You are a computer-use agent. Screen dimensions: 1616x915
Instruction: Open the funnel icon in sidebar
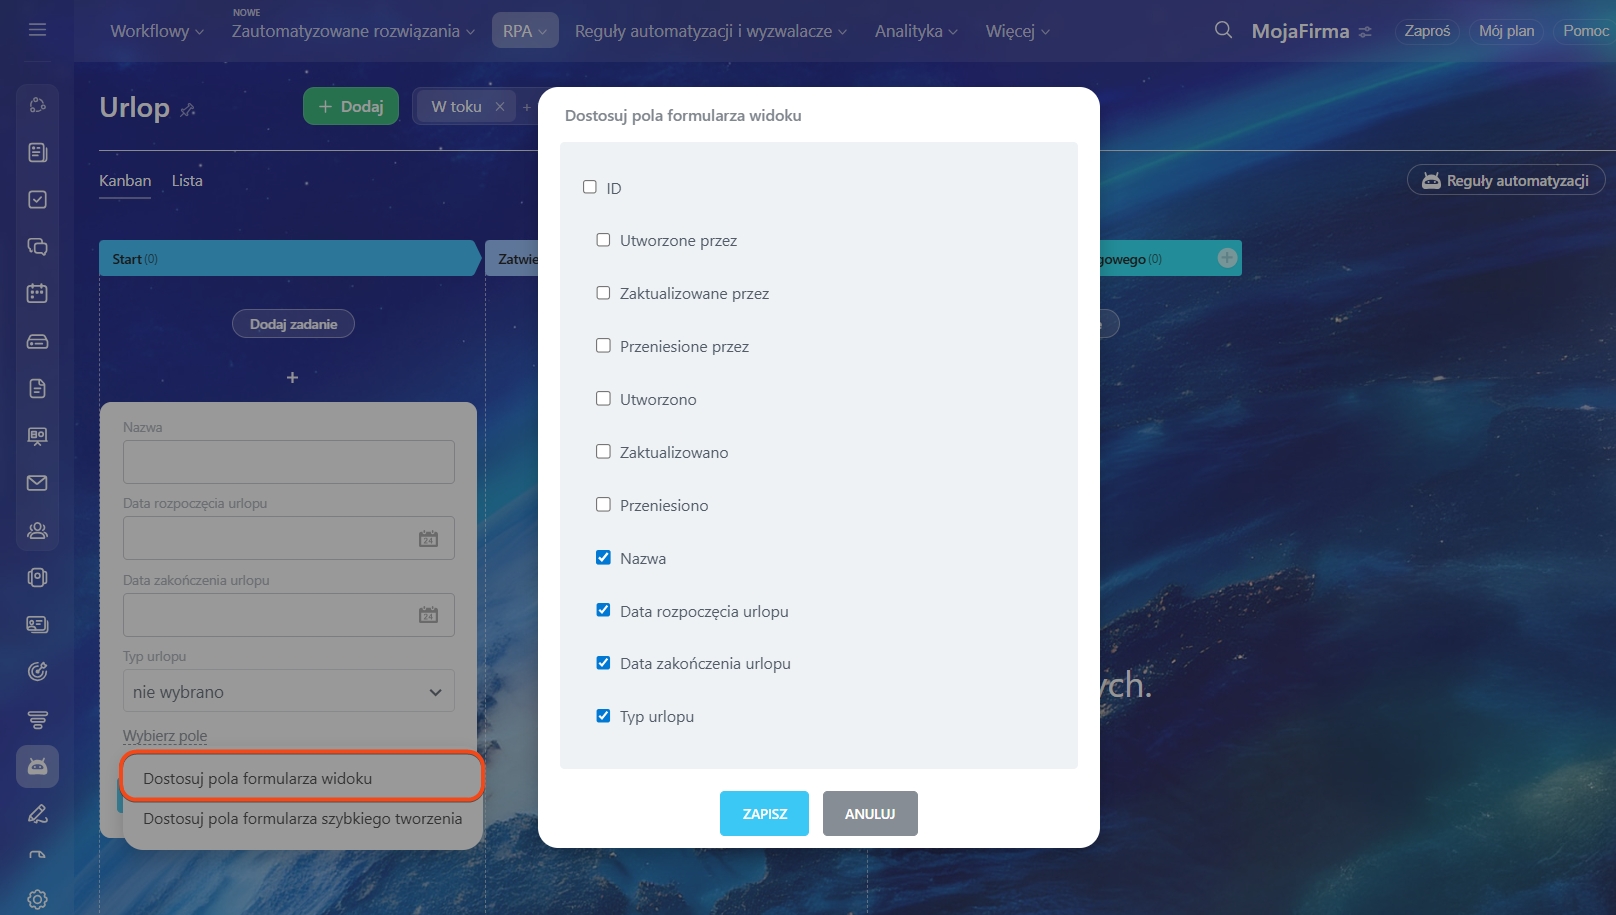tap(37, 719)
